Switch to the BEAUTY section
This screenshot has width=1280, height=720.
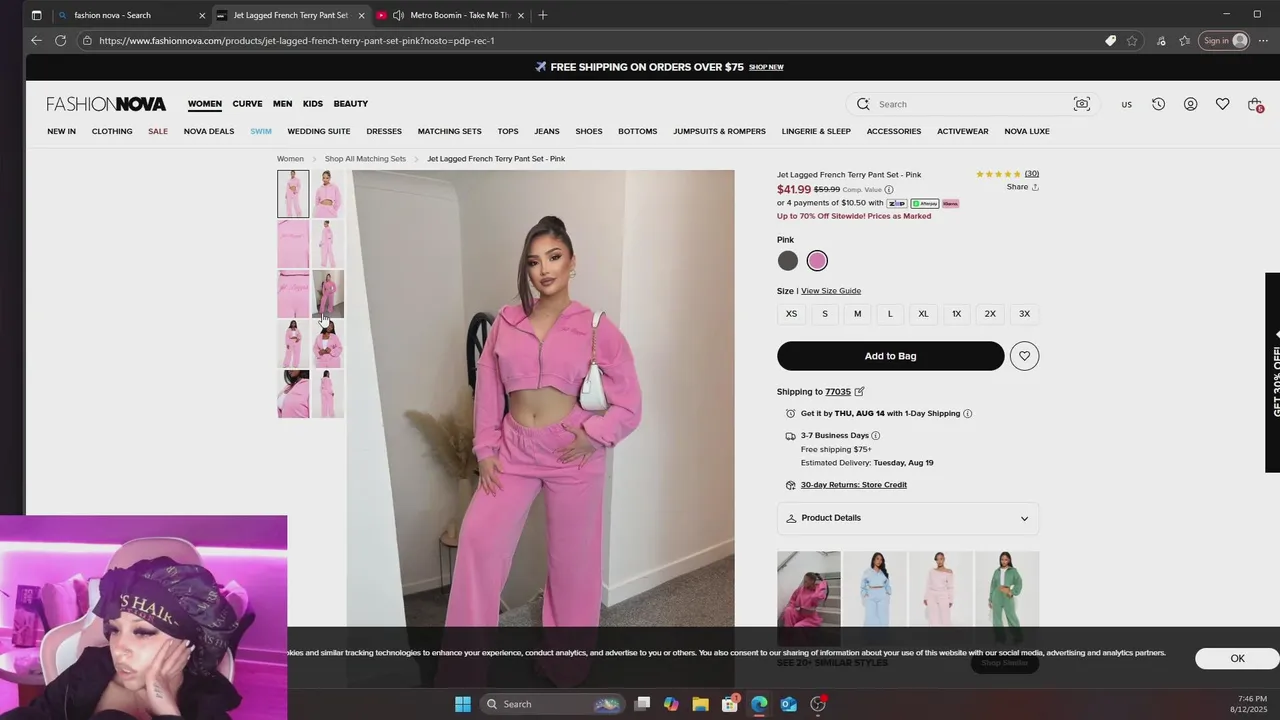coord(351,104)
